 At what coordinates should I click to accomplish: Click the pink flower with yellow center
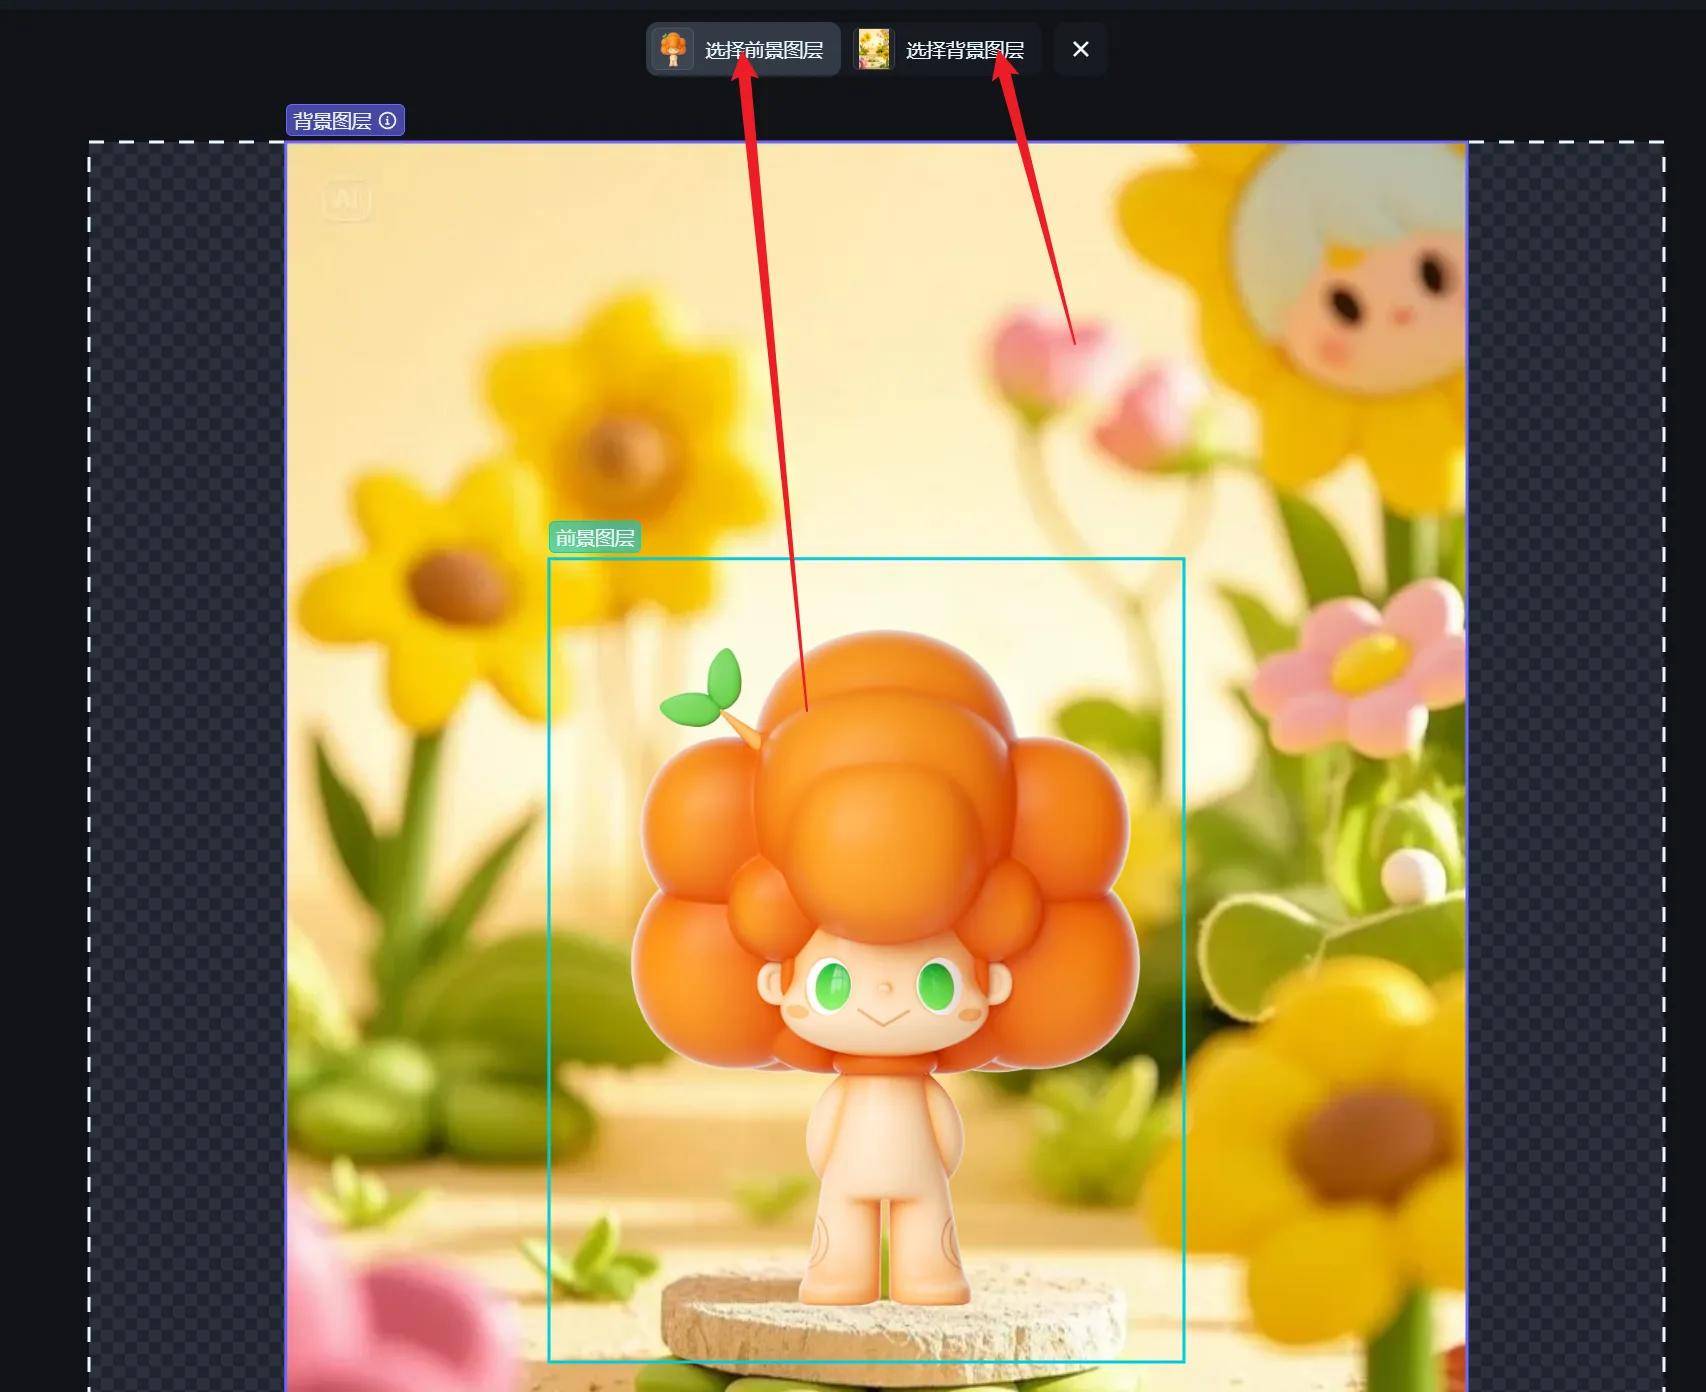pyautogui.click(x=1370, y=665)
